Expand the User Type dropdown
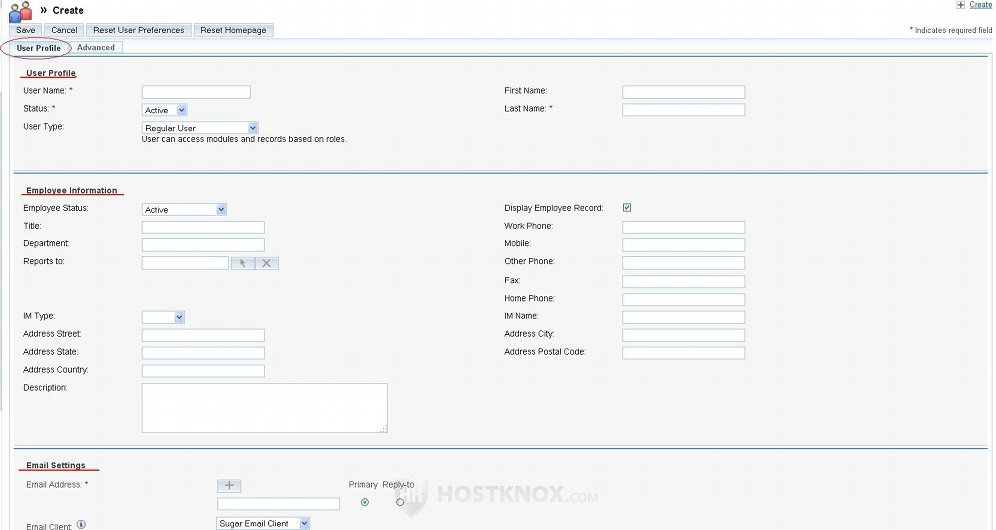The height and width of the screenshot is (530, 996). (x=200, y=128)
